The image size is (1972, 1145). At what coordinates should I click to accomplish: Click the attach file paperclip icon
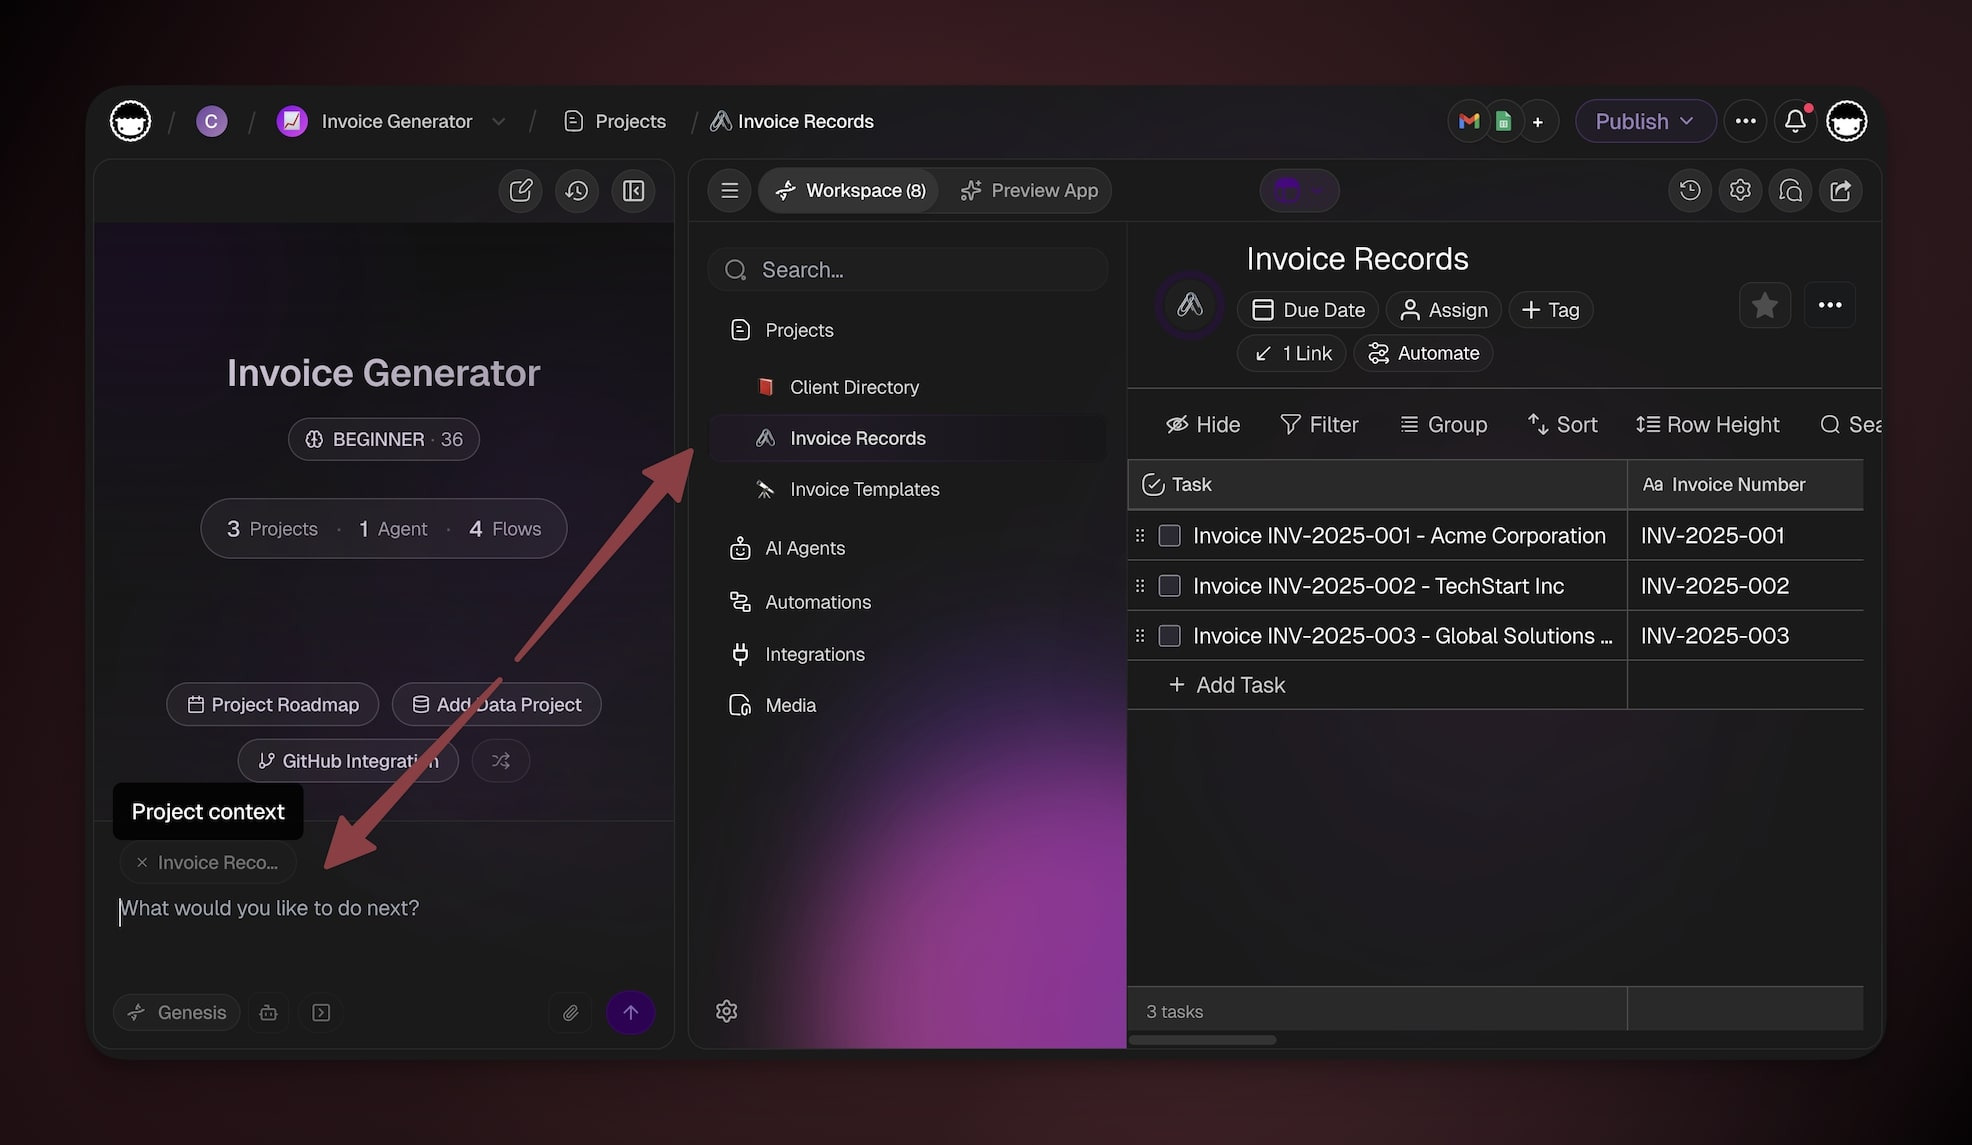570,1012
